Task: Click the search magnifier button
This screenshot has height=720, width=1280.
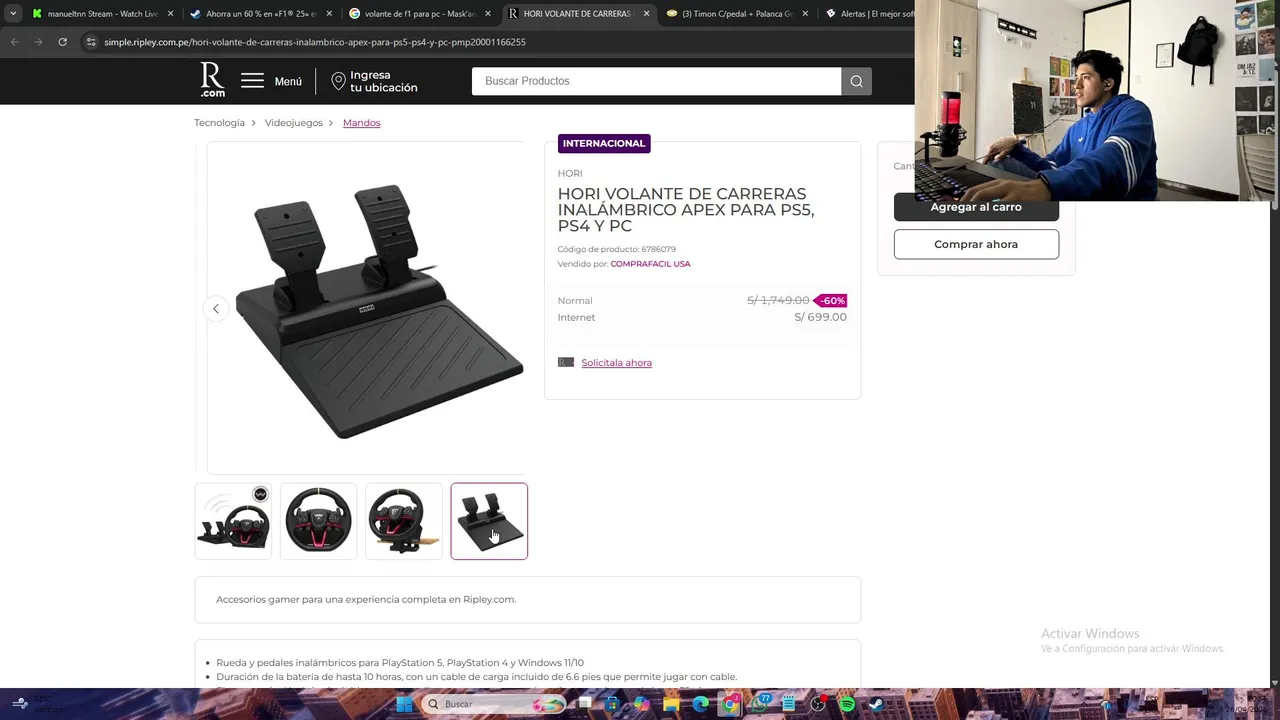Action: tap(857, 81)
